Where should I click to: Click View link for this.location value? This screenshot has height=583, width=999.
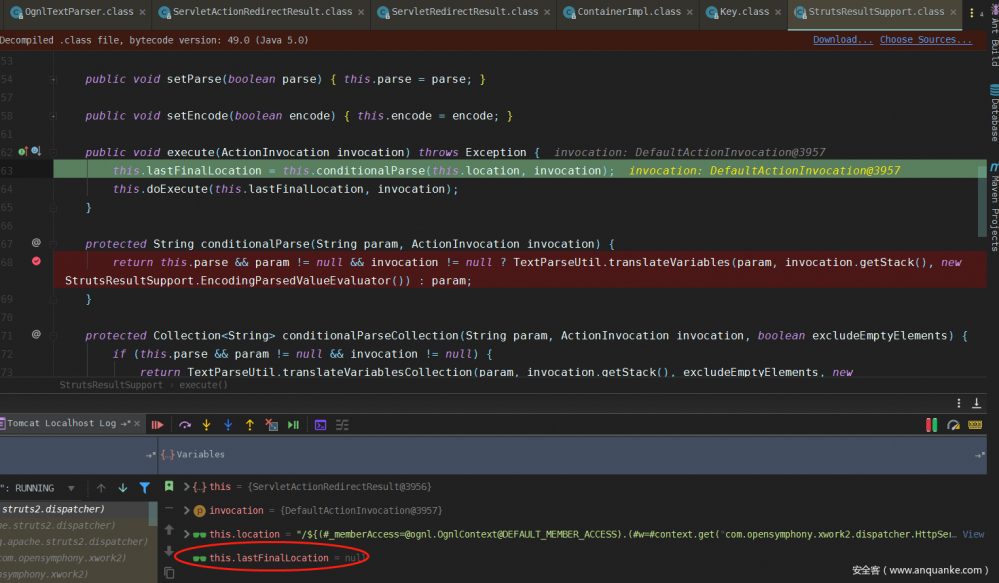[972, 534]
